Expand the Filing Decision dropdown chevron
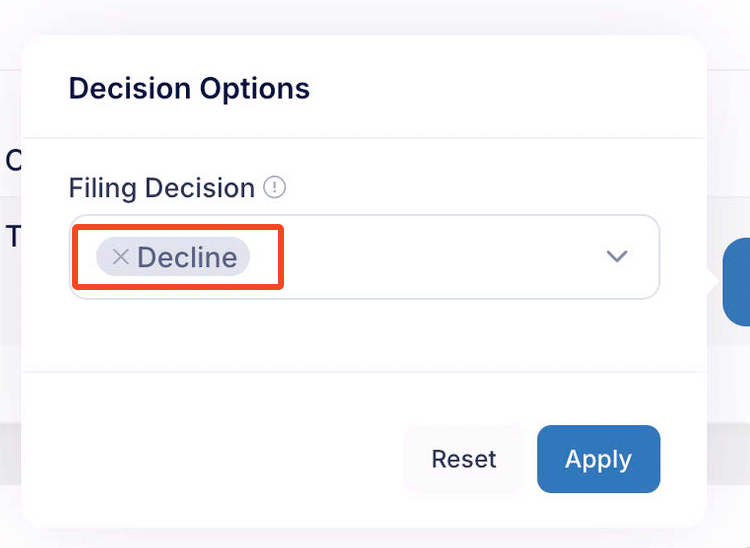 tap(617, 256)
